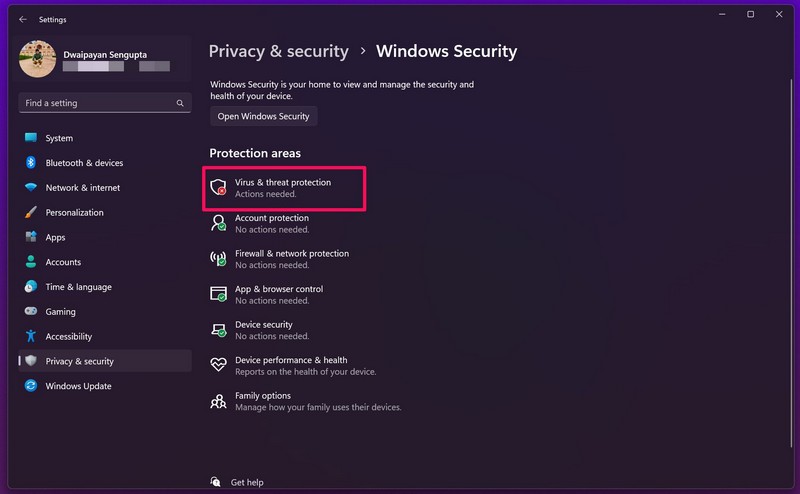Click the App & browser control icon

click(218, 294)
